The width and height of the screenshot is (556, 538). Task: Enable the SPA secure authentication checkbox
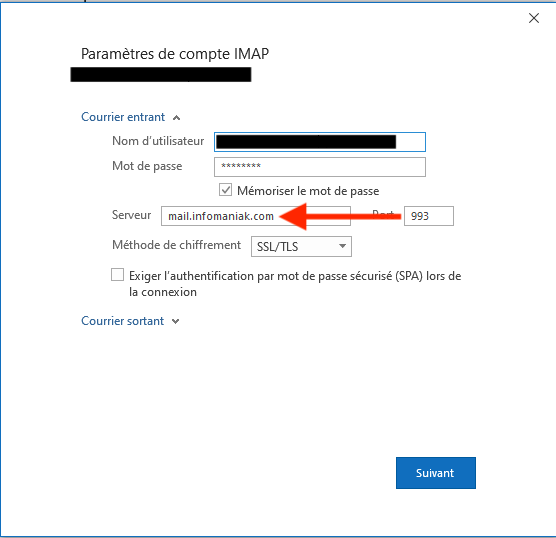pos(117,275)
